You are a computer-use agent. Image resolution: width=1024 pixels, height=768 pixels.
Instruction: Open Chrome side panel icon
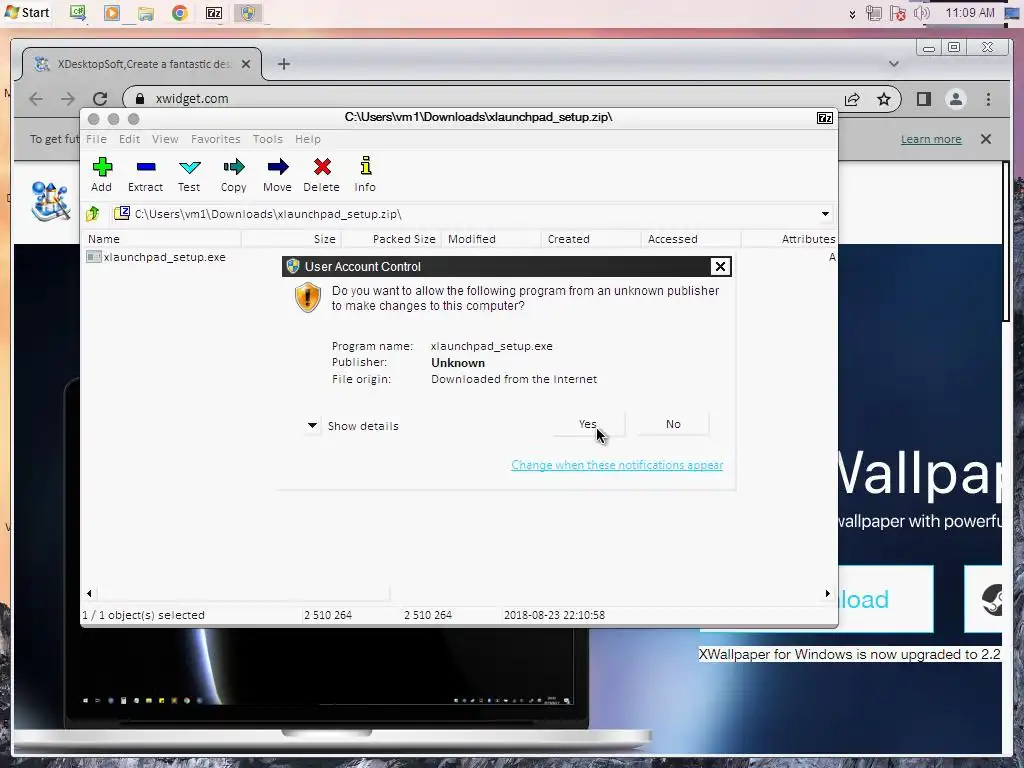point(923,99)
